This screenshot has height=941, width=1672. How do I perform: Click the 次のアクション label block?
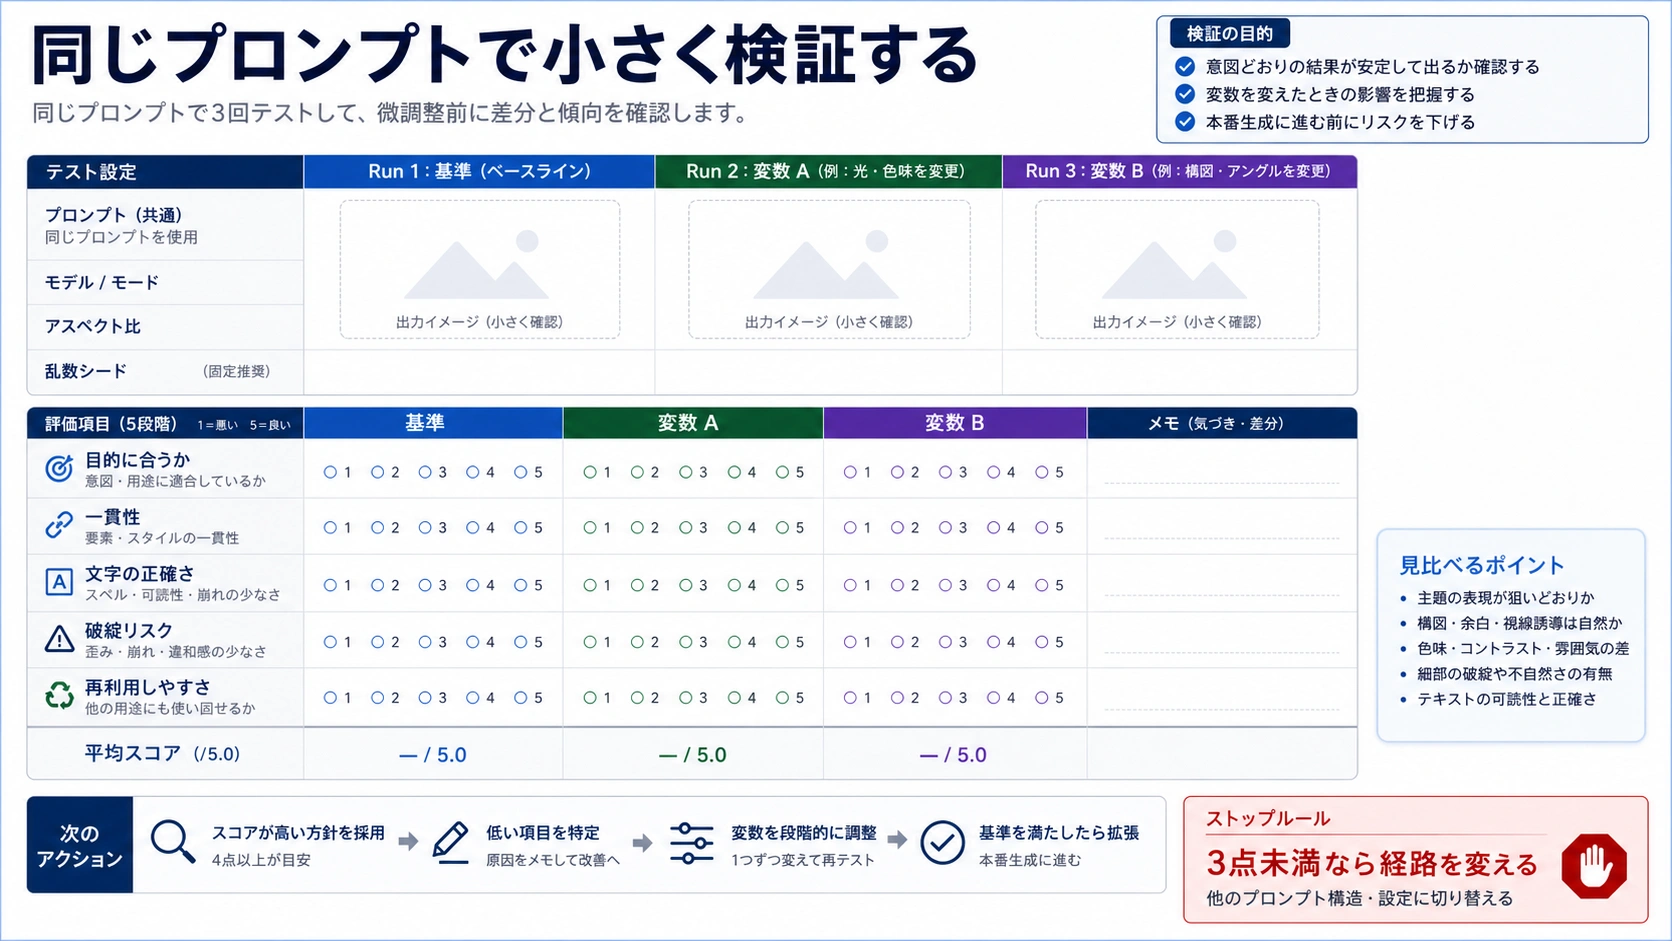tap(79, 845)
